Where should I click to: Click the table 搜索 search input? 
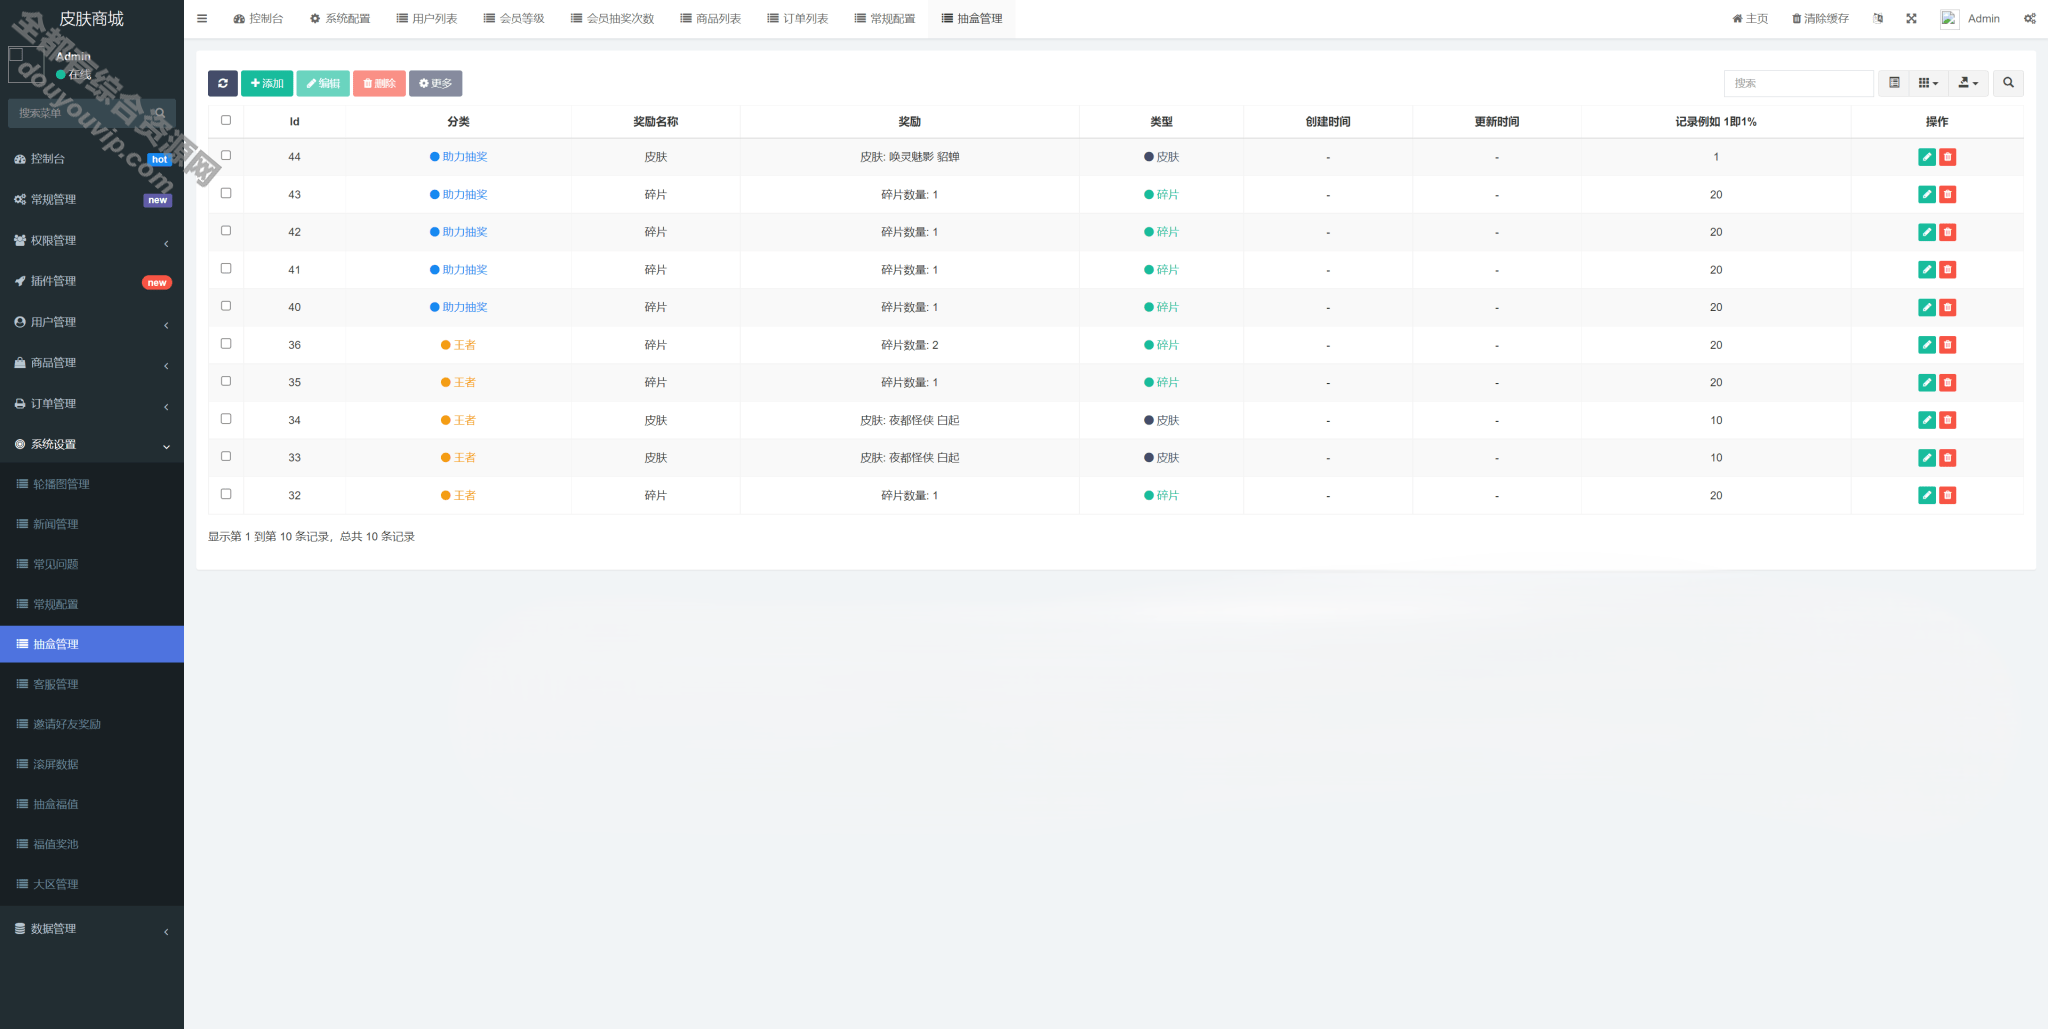coord(1798,83)
